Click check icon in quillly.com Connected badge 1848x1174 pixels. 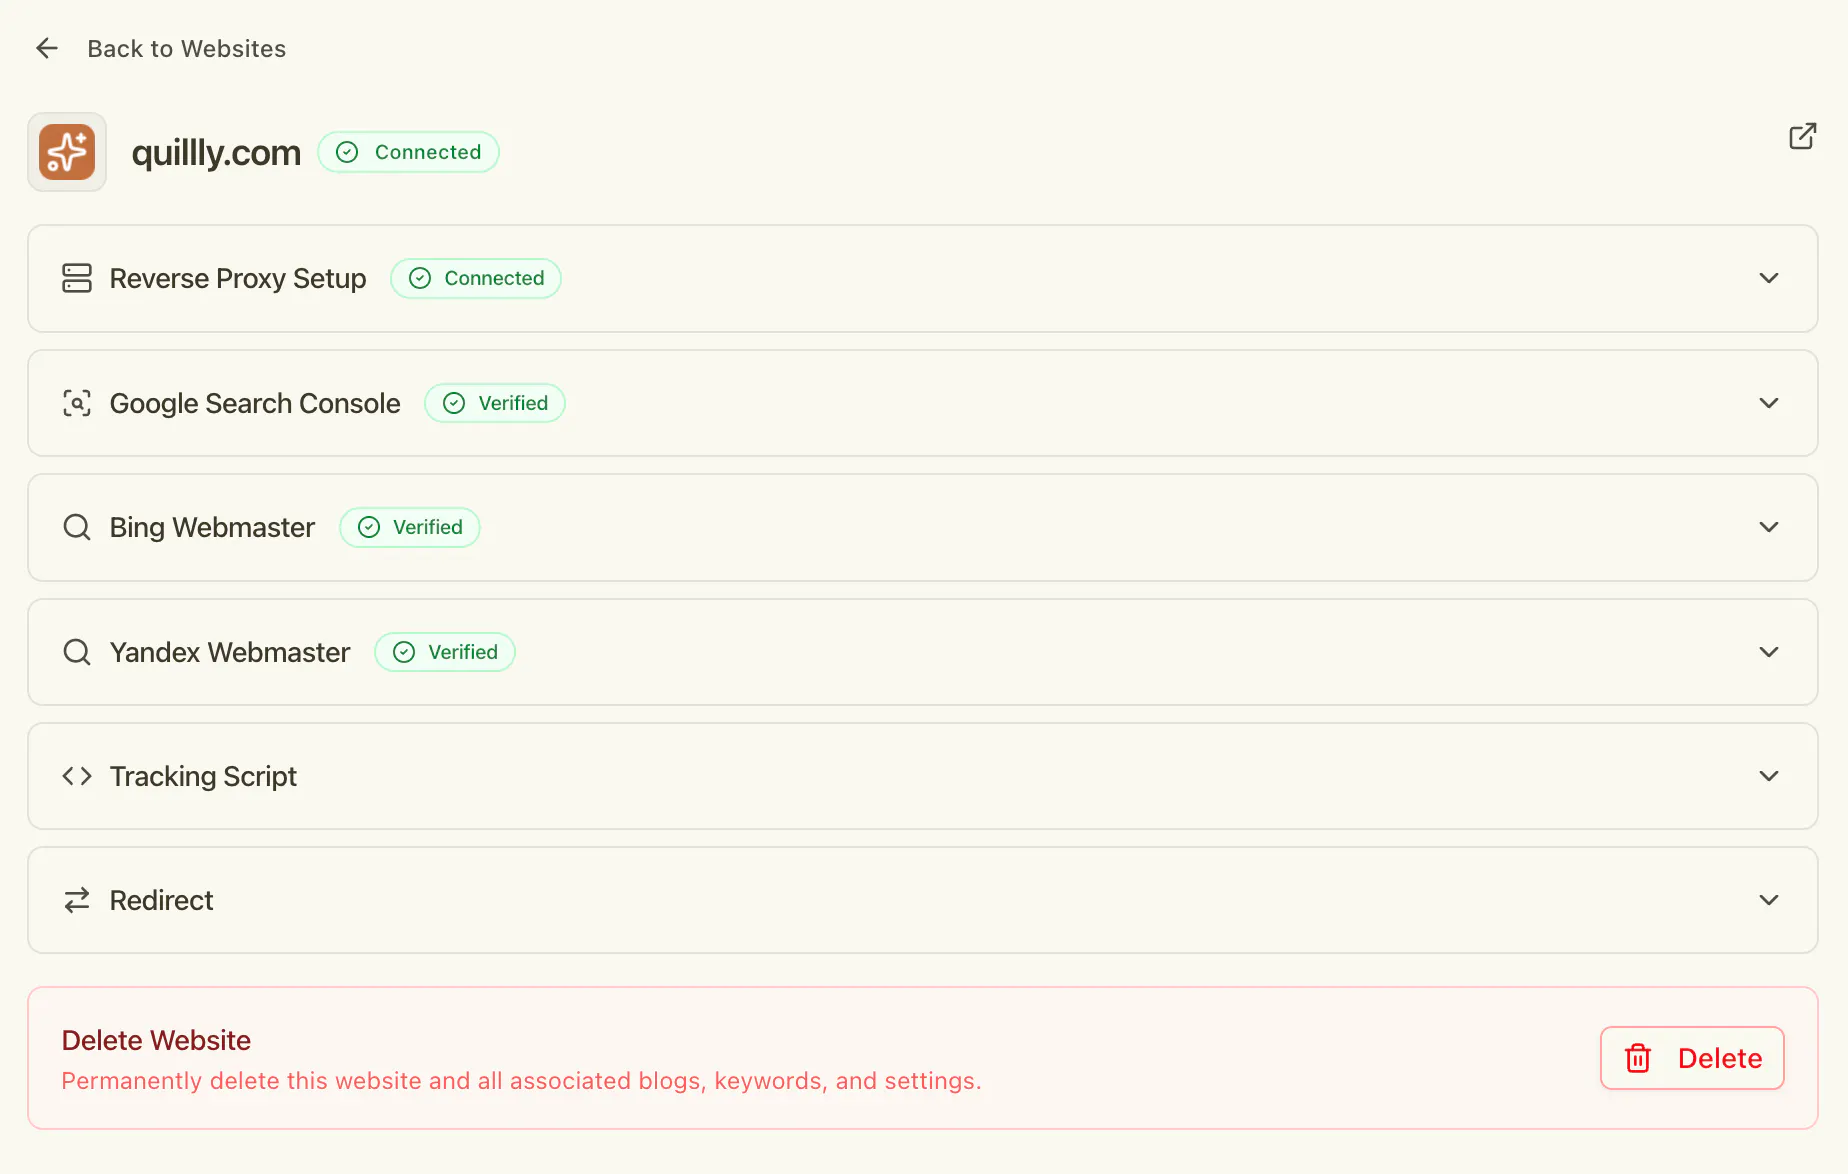click(347, 152)
